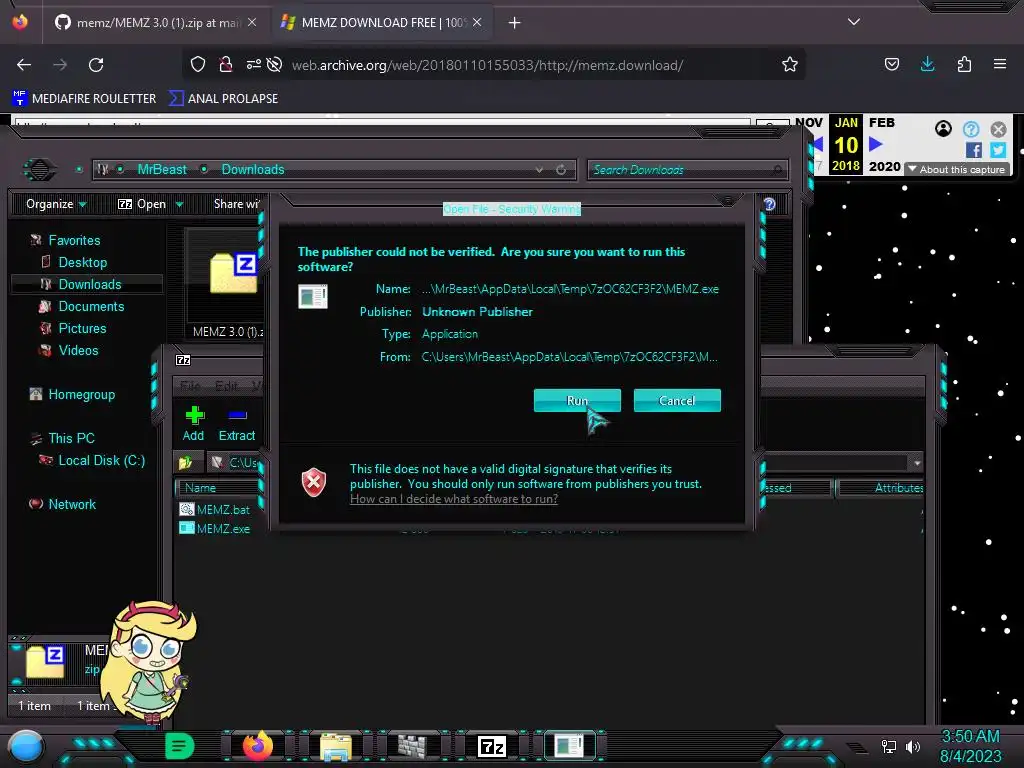
Task: Open File Explorer from the taskbar
Action: (336, 746)
